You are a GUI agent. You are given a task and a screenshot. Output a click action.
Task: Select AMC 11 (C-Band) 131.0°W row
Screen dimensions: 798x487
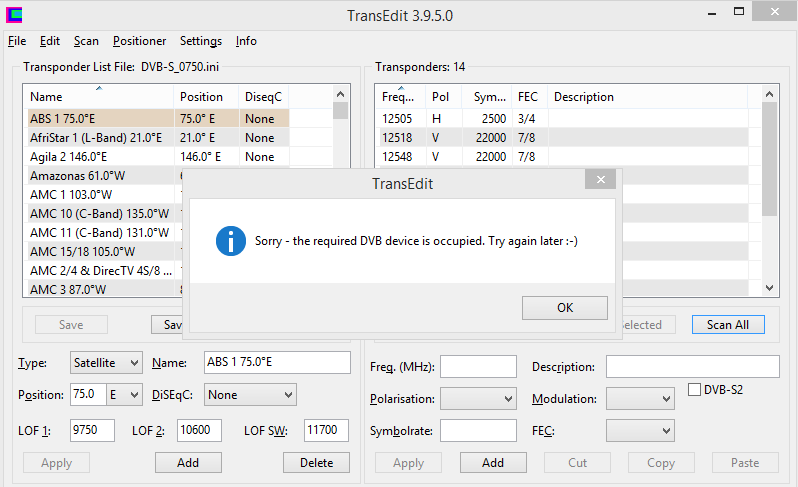[105, 233]
